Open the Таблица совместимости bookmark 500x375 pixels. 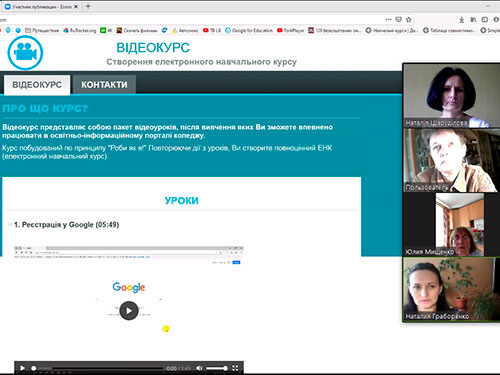coord(449,30)
